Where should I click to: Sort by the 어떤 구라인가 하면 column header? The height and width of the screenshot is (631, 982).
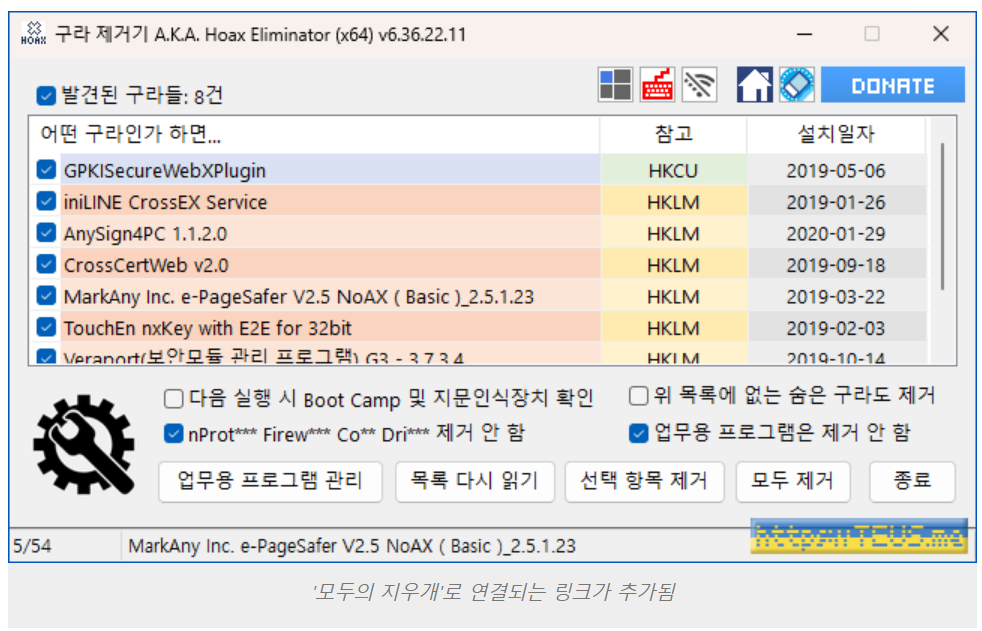[x=314, y=134]
